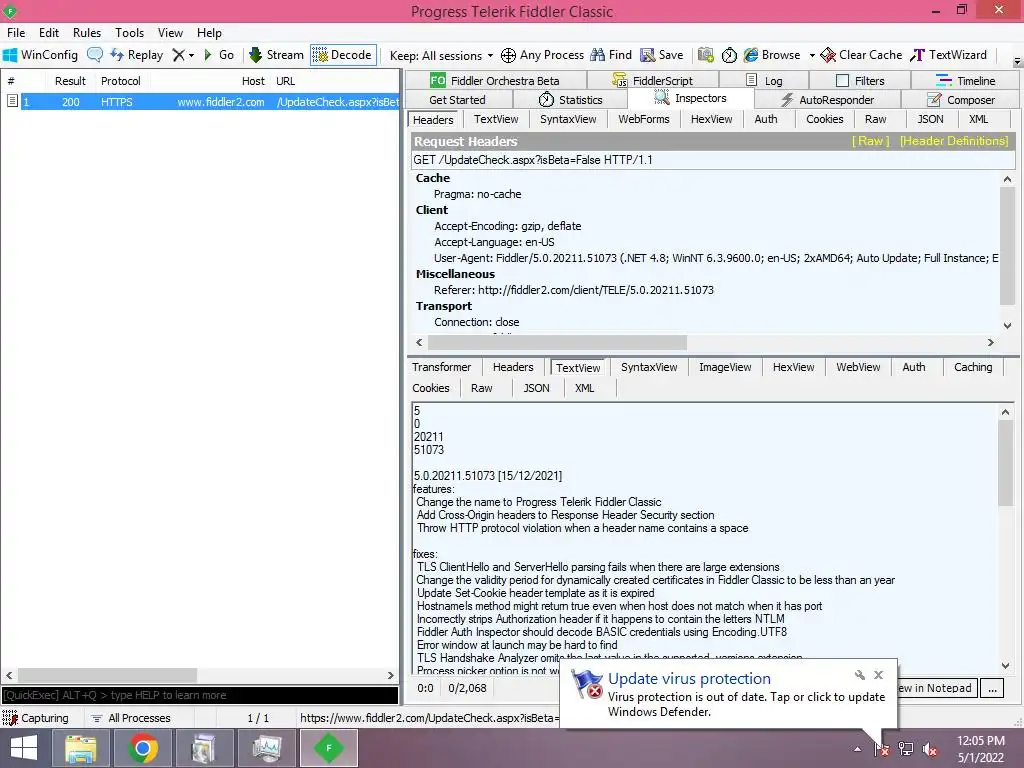Click the QuickExec input box
This screenshot has height=768, width=1024.
click(200, 695)
